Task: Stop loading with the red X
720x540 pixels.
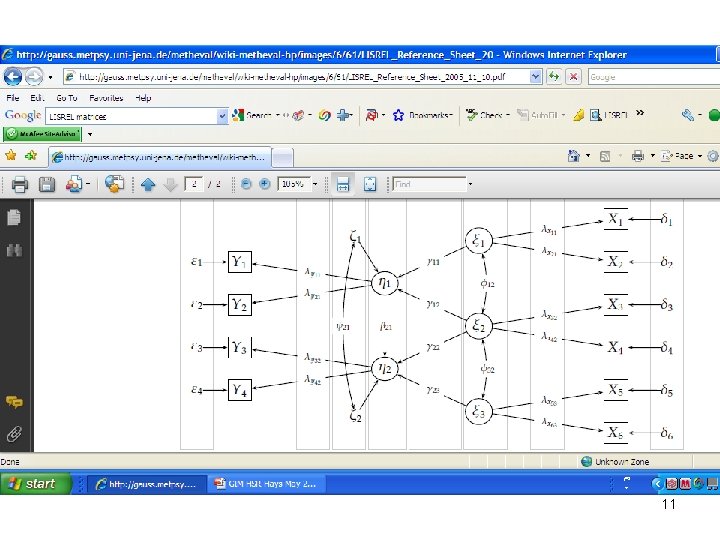Action: pos(573,77)
